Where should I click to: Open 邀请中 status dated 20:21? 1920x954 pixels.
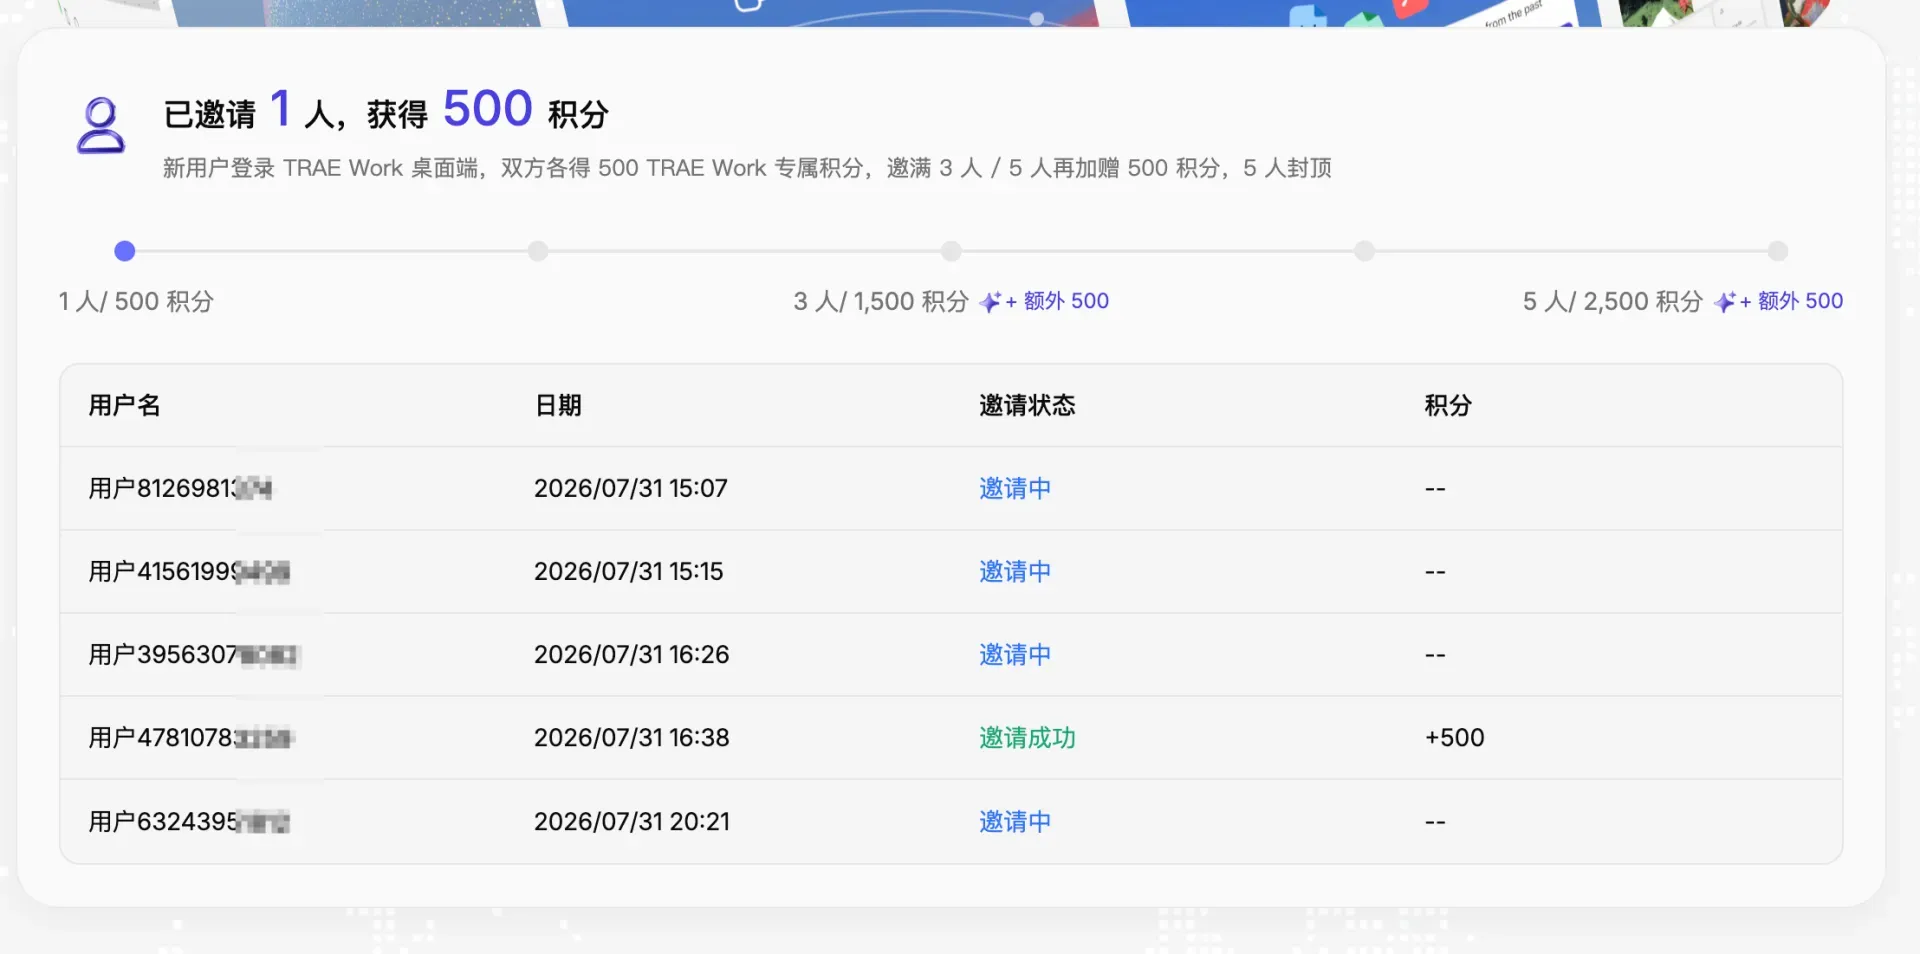click(x=1015, y=821)
